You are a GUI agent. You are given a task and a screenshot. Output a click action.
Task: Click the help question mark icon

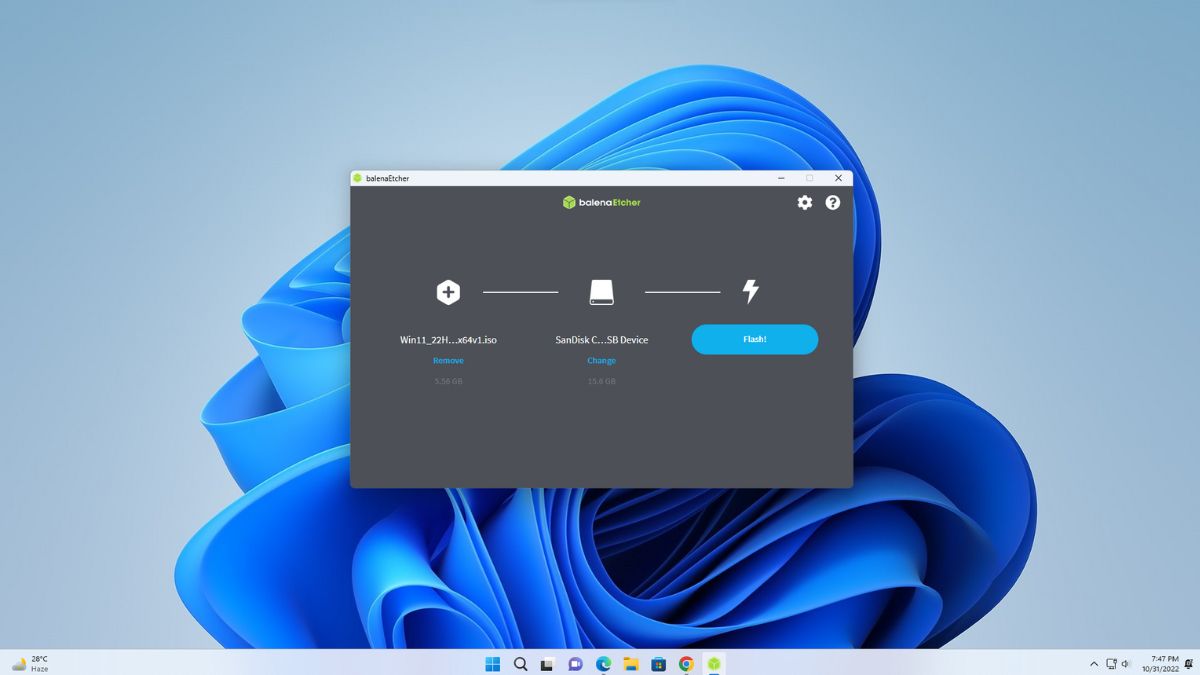[832, 202]
